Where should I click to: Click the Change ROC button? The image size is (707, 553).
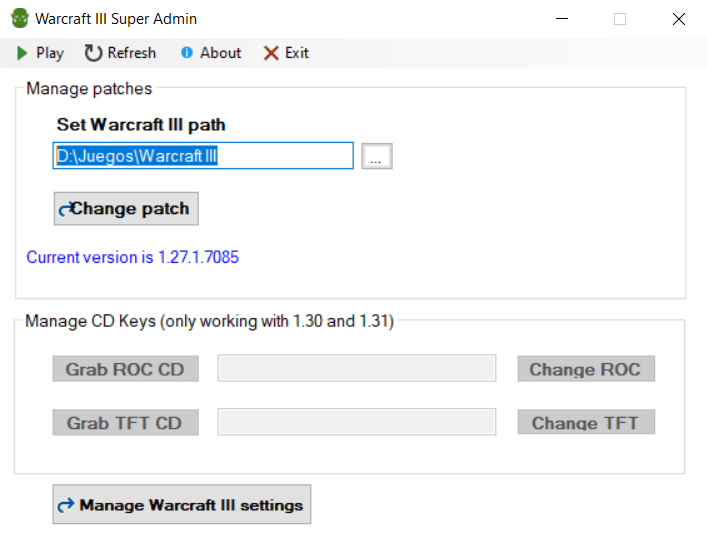[x=586, y=369]
